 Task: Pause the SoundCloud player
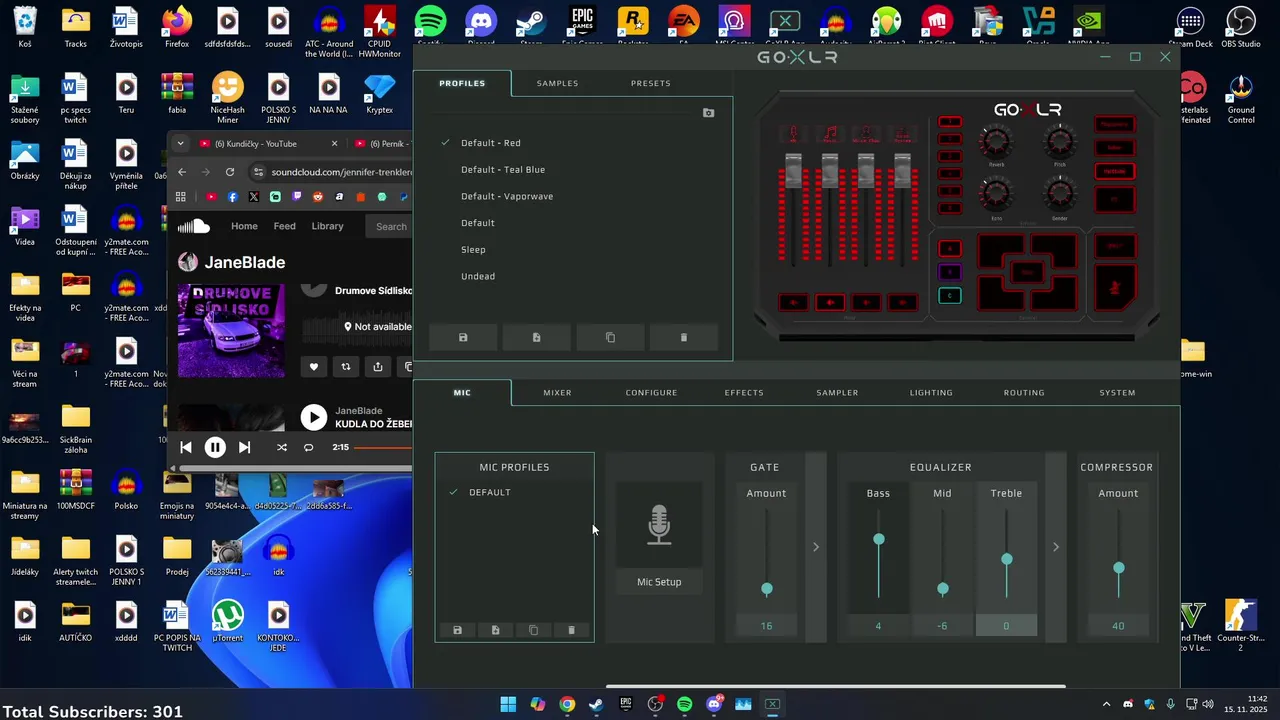point(215,447)
